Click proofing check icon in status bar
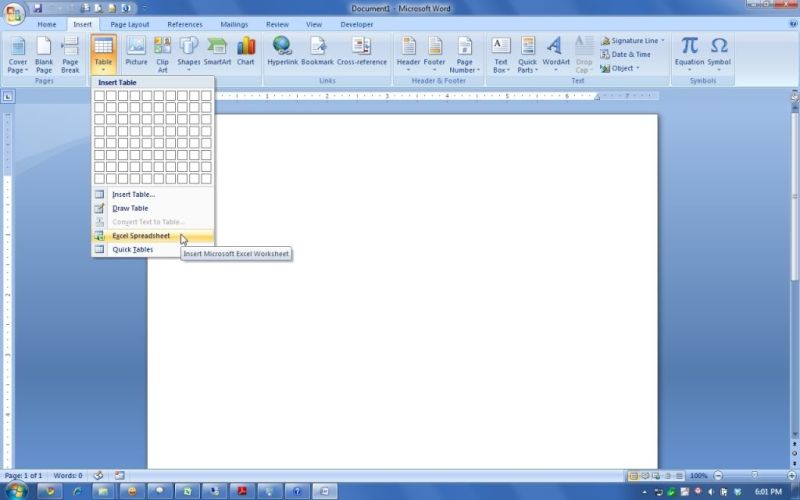The width and height of the screenshot is (800, 500). coord(98,476)
